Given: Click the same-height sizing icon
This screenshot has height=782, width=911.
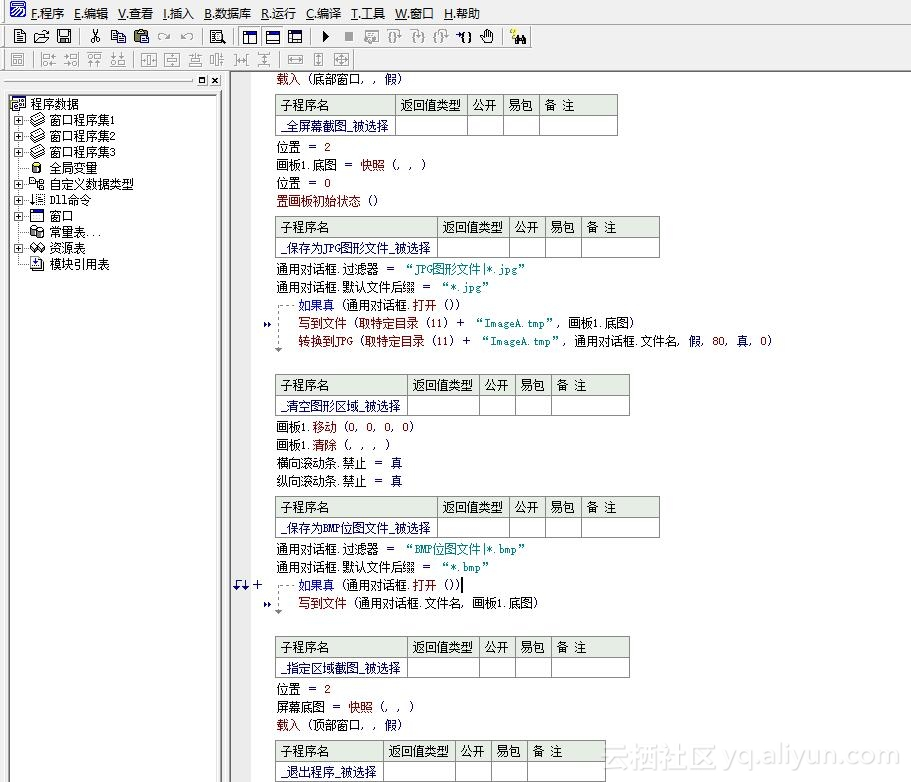Looking at the screenshot, I should pos(318,59).
